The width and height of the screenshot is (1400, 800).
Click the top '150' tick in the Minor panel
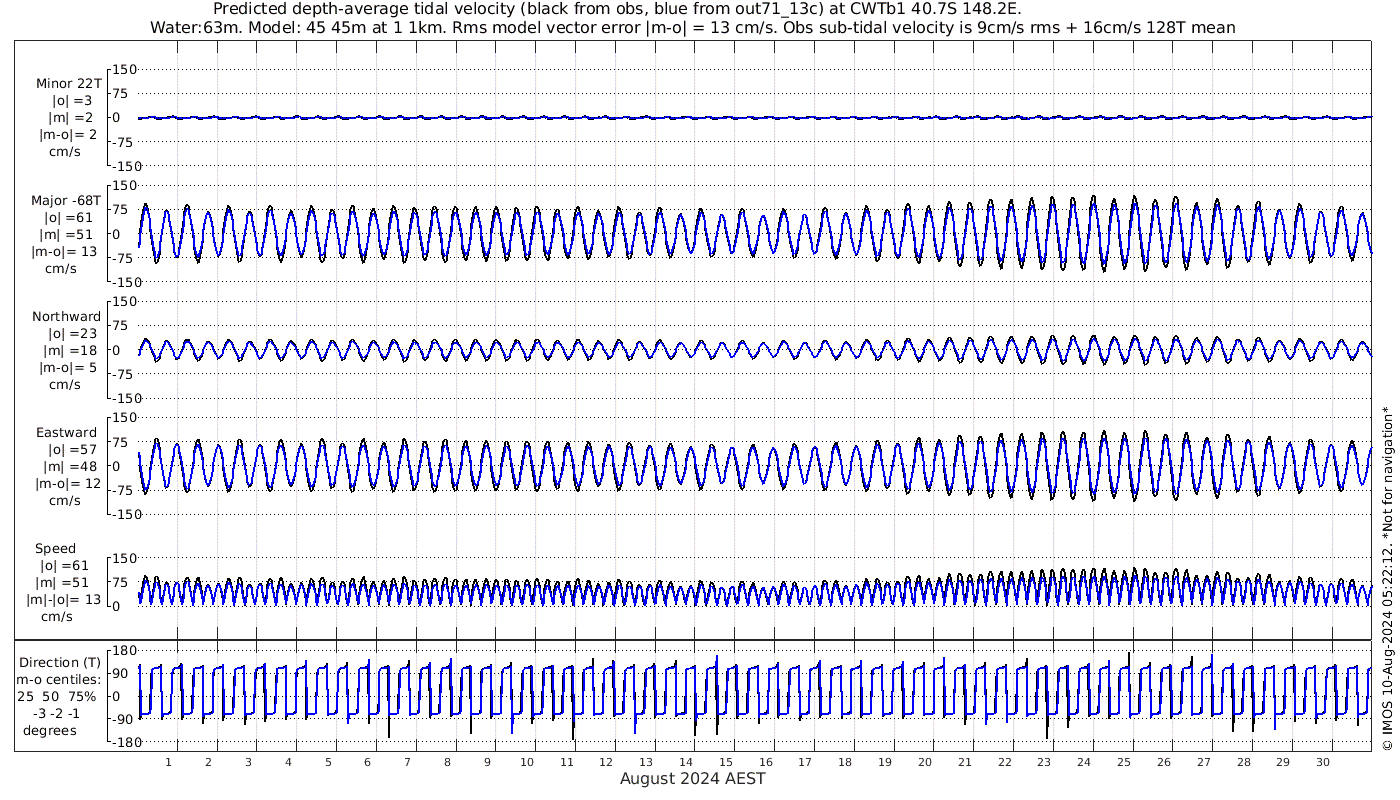click(125, 70)
